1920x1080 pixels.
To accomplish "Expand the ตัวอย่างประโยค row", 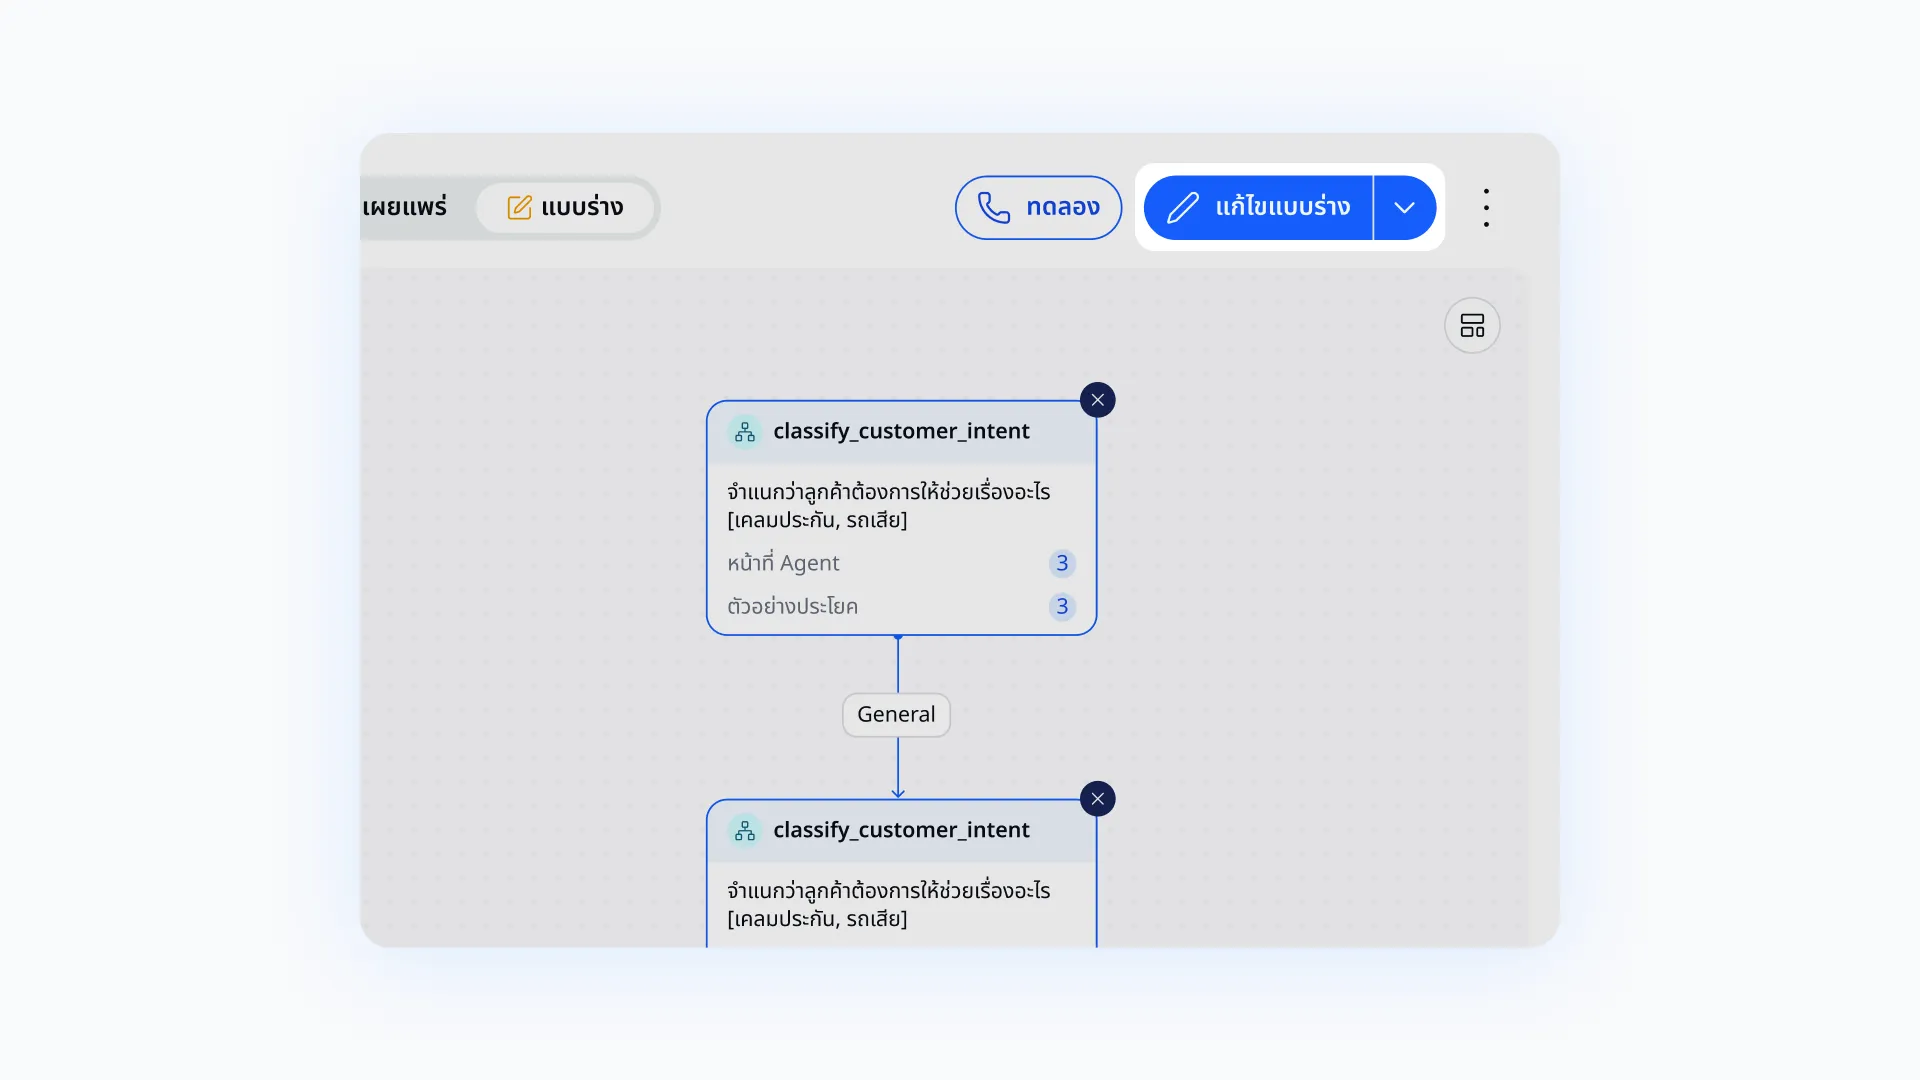I will (901, 606).
